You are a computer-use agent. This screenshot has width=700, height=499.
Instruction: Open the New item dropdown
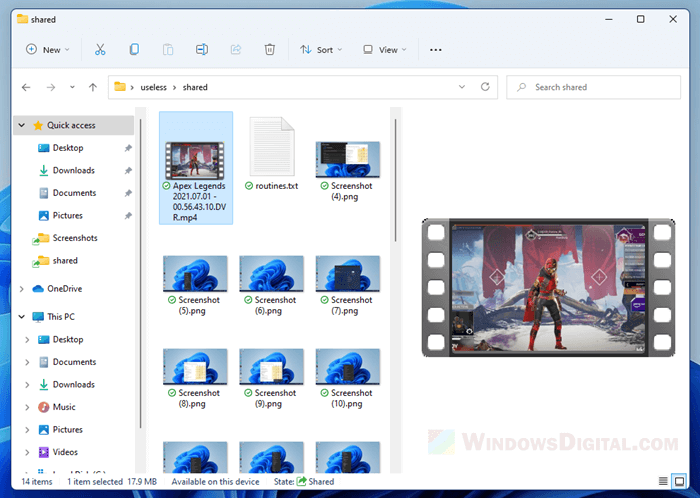(47, 50)
